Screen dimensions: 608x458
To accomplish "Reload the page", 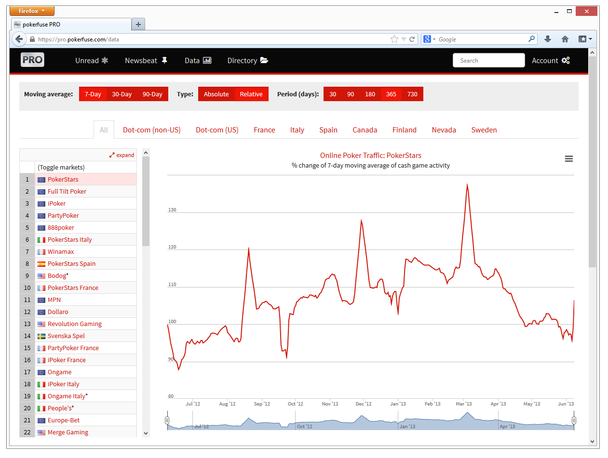I will point(412,39).
